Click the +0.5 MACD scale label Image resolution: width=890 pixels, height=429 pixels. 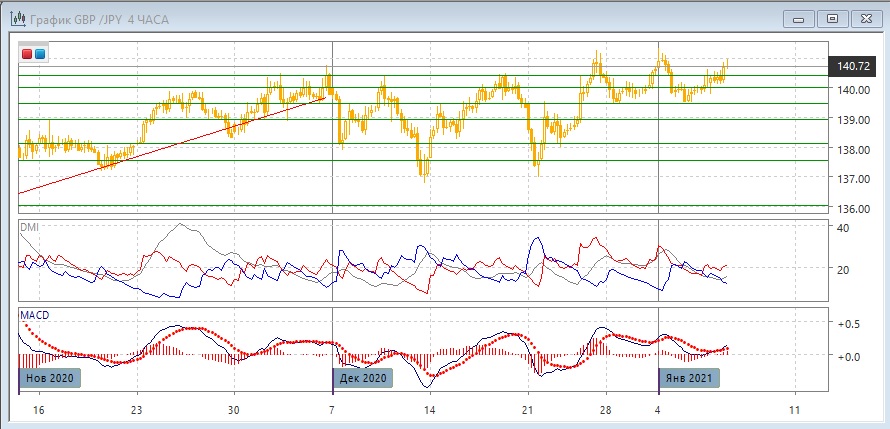coord(851,324)
